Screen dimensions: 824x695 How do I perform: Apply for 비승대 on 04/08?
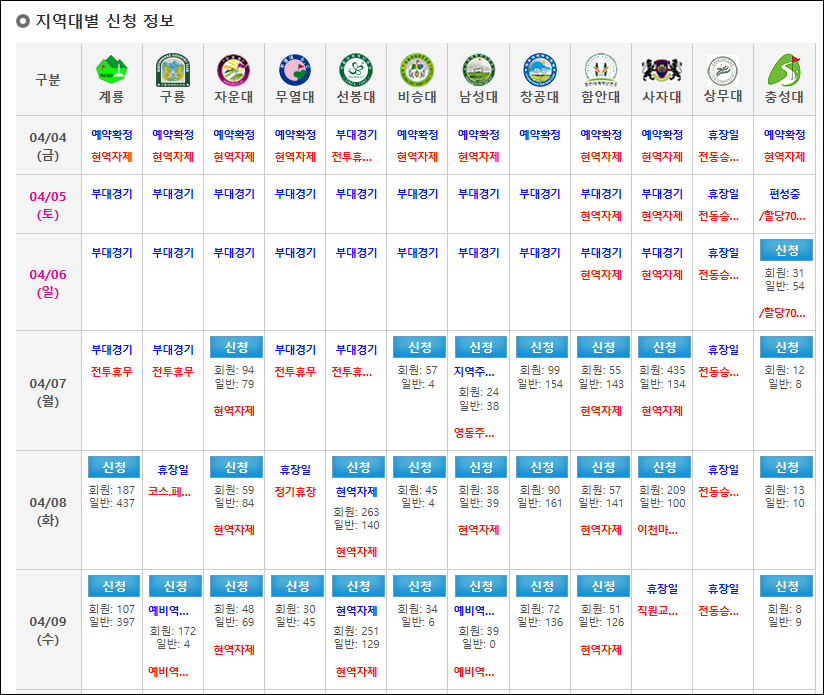[x=419, y=466]
